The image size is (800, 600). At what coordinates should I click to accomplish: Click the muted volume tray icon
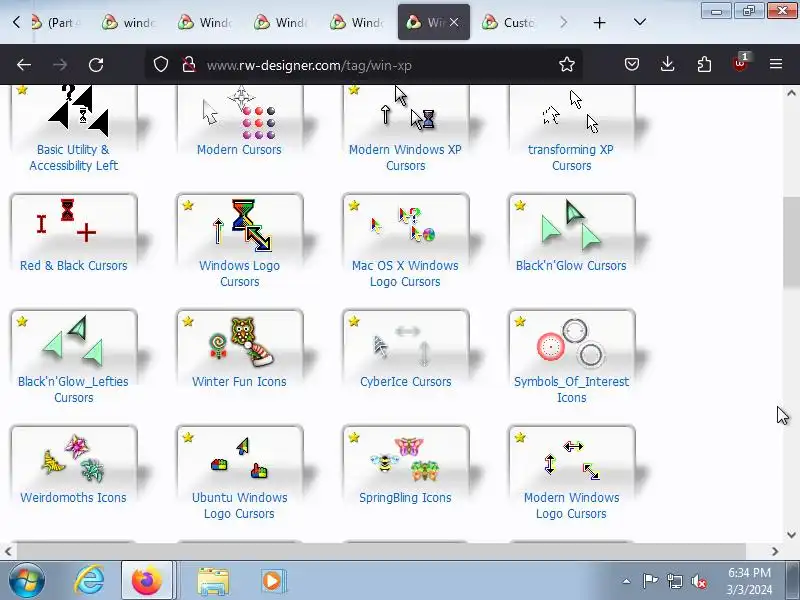click(699, 581)
